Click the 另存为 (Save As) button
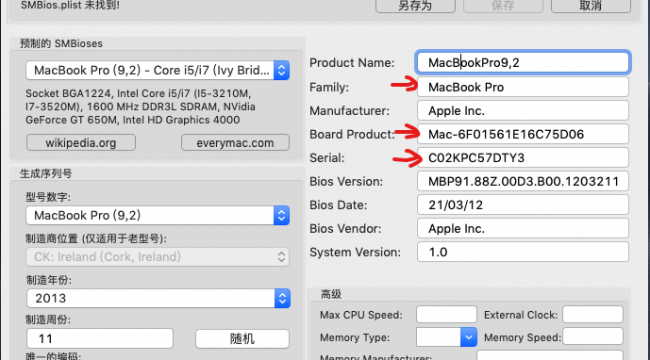Screen dimensions: 650x360 click(415, 6)
